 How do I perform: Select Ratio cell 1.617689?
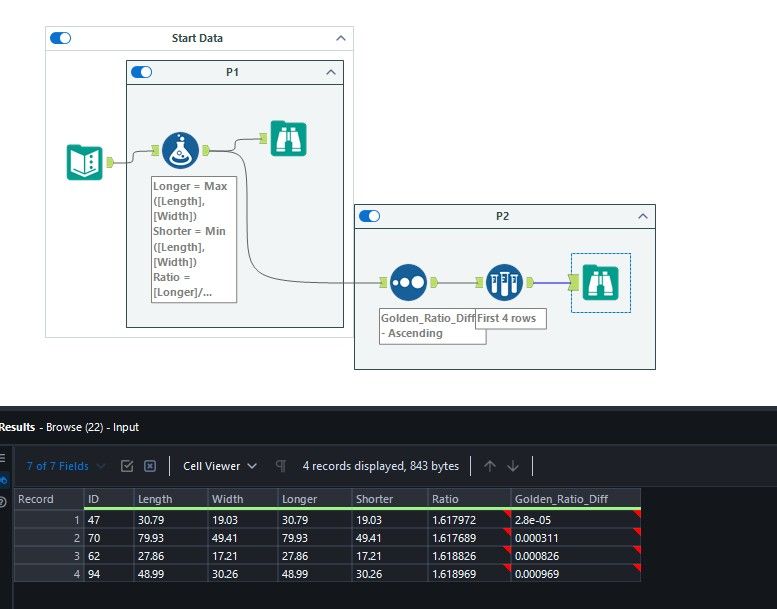click(x=469, y=538)
